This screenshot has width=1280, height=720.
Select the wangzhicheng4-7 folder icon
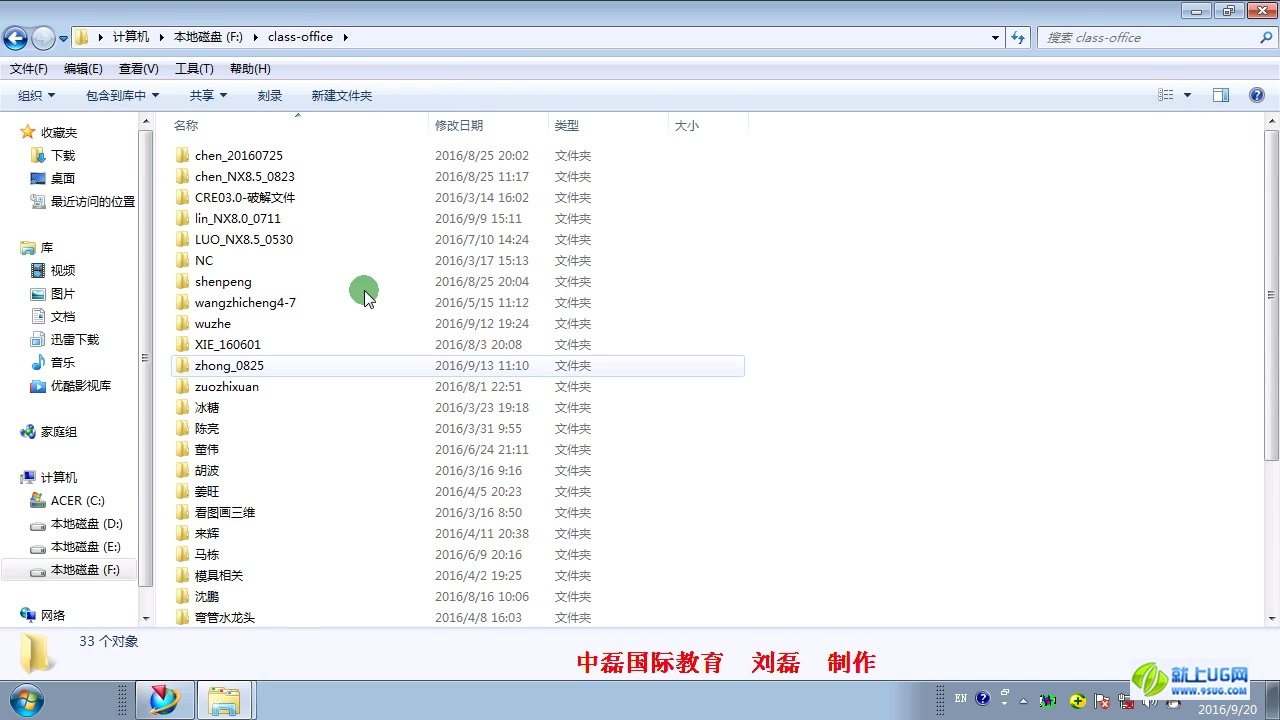click(182, 303)
